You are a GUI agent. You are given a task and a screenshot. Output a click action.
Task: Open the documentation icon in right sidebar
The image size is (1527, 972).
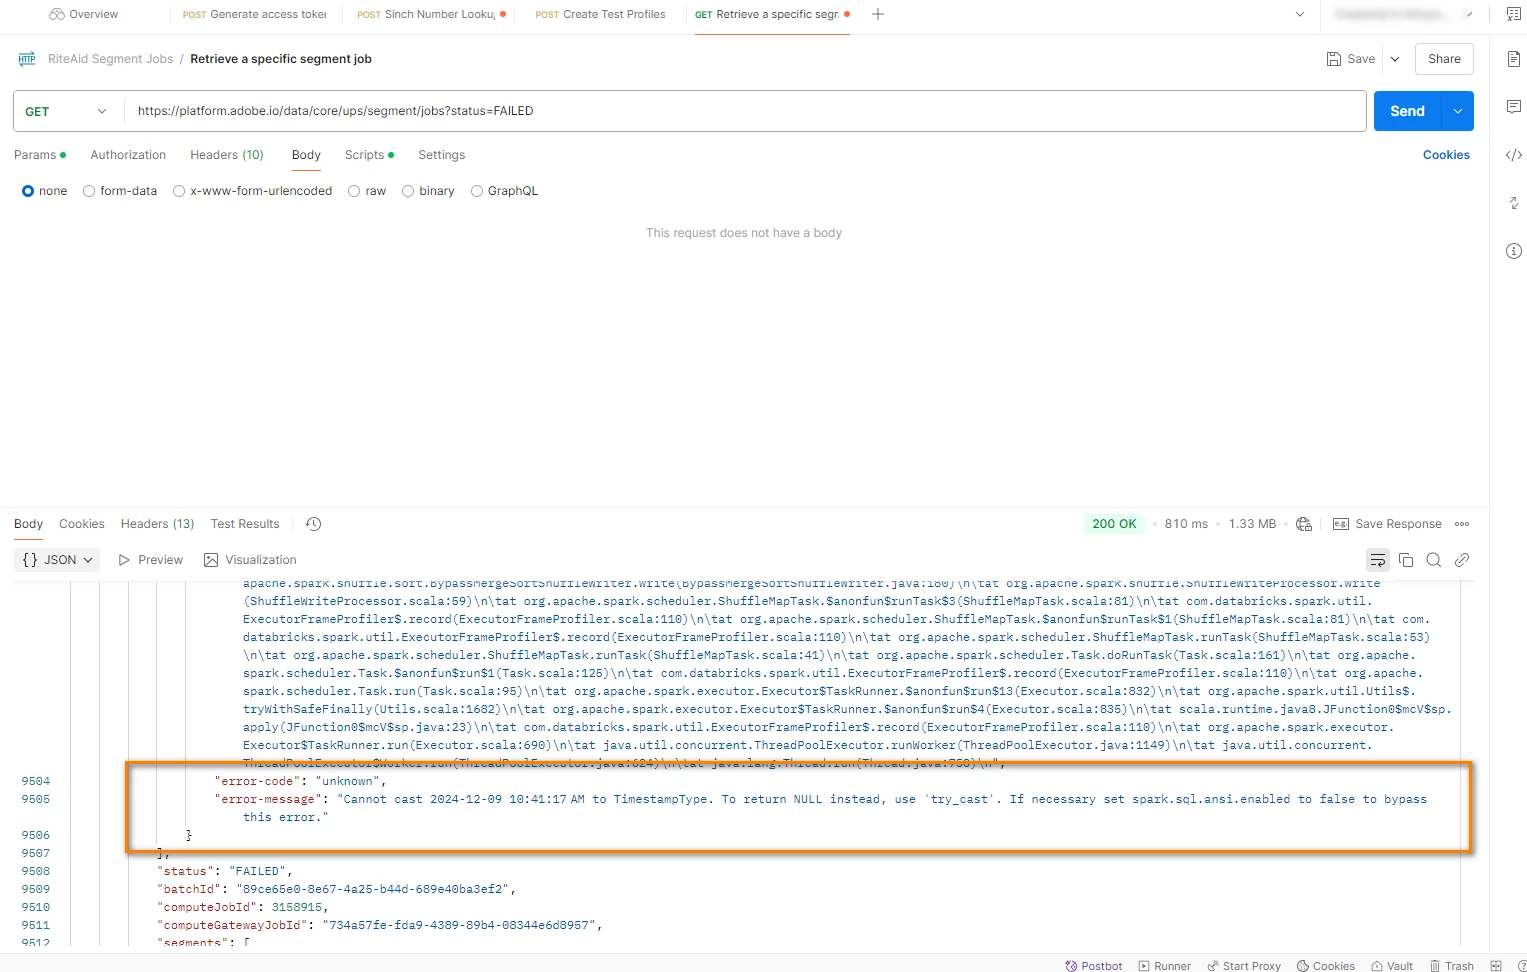click(x=1514, y=59)
